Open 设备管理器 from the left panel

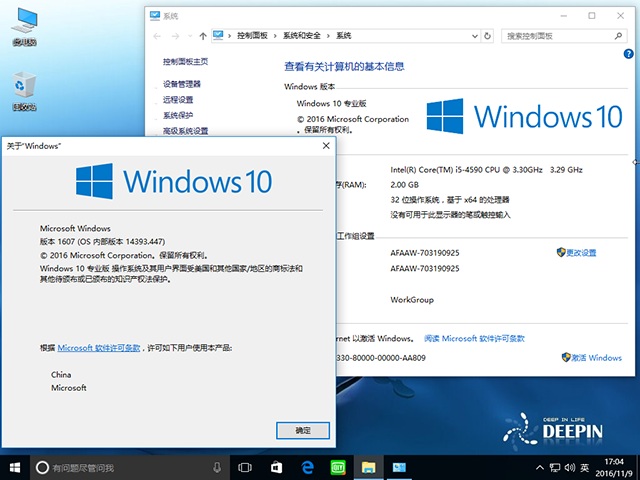coord(182,84)
